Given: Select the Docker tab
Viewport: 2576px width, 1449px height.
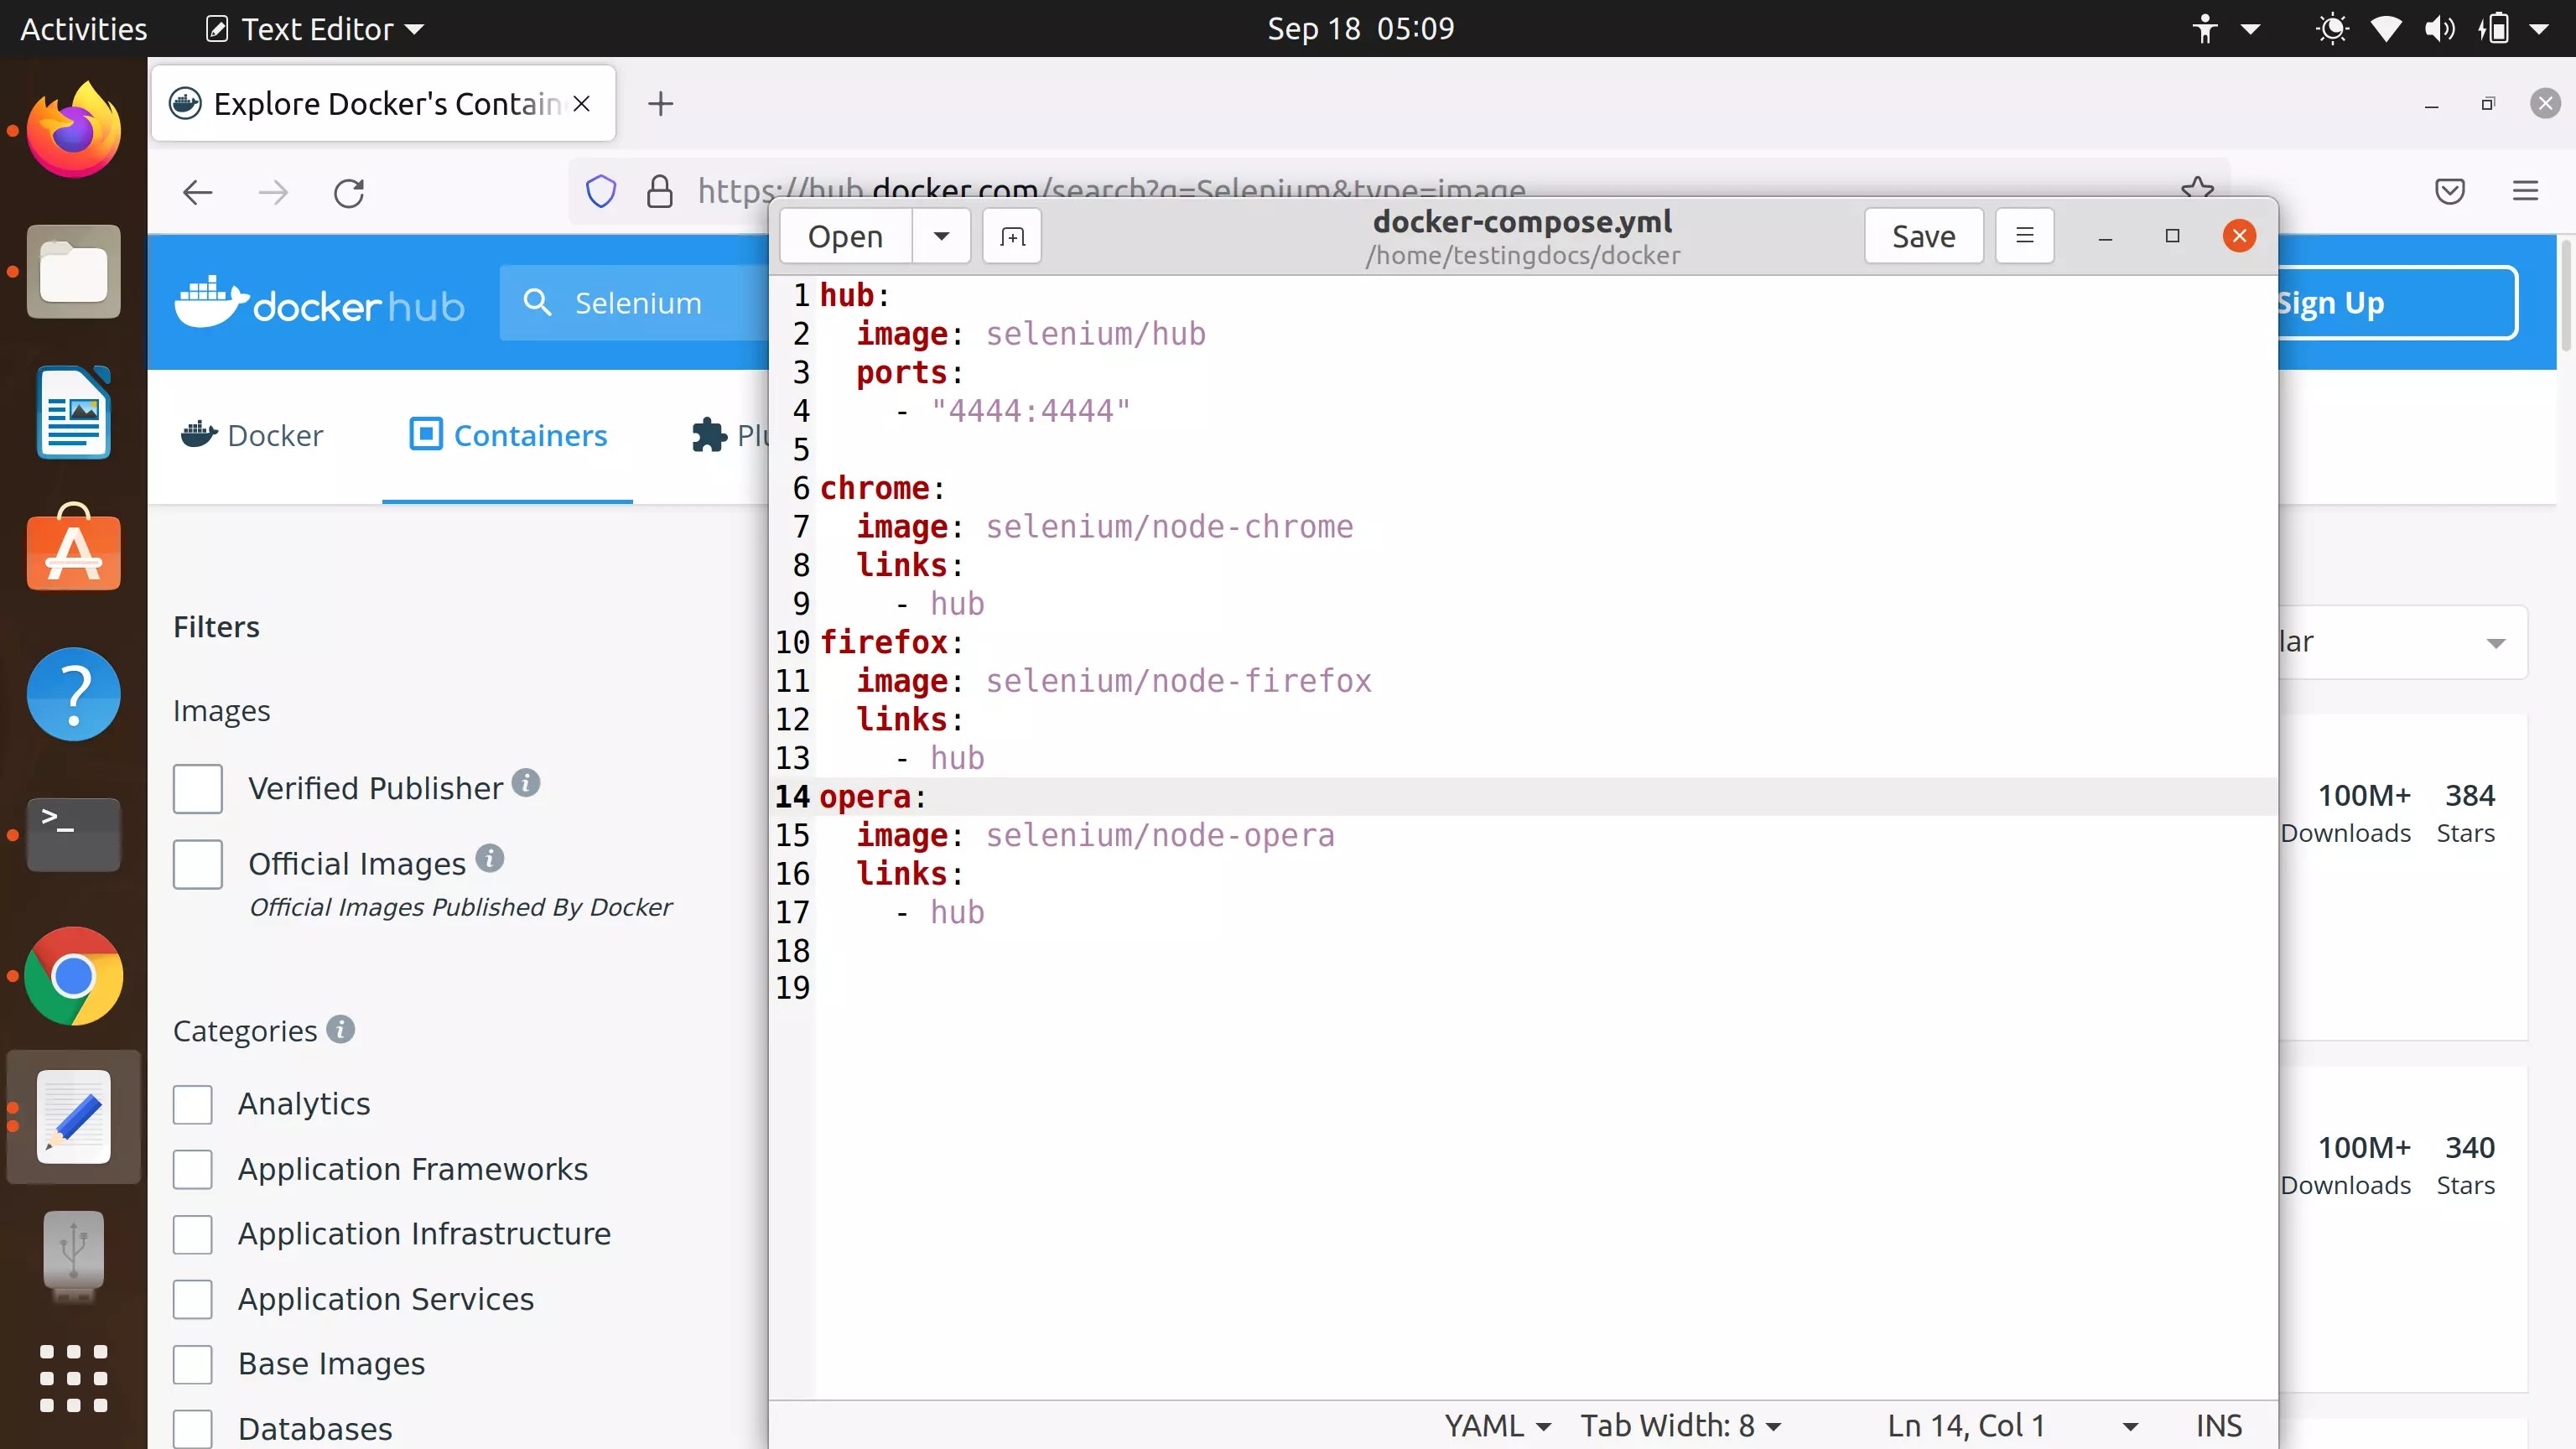Looking at the screenshot, I should (x=252, y=435).
